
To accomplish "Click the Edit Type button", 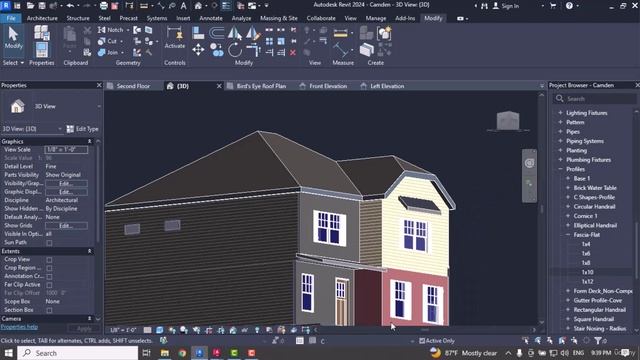I will point(82,129).
